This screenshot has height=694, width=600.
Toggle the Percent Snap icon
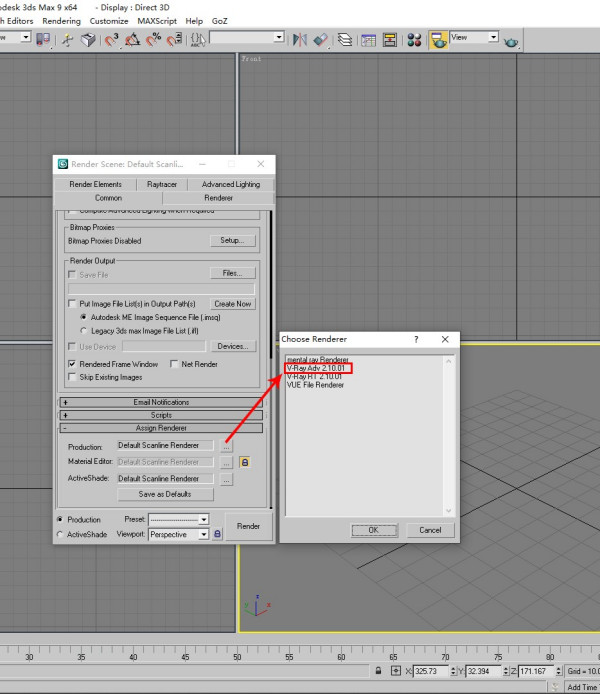coord(154,39)
